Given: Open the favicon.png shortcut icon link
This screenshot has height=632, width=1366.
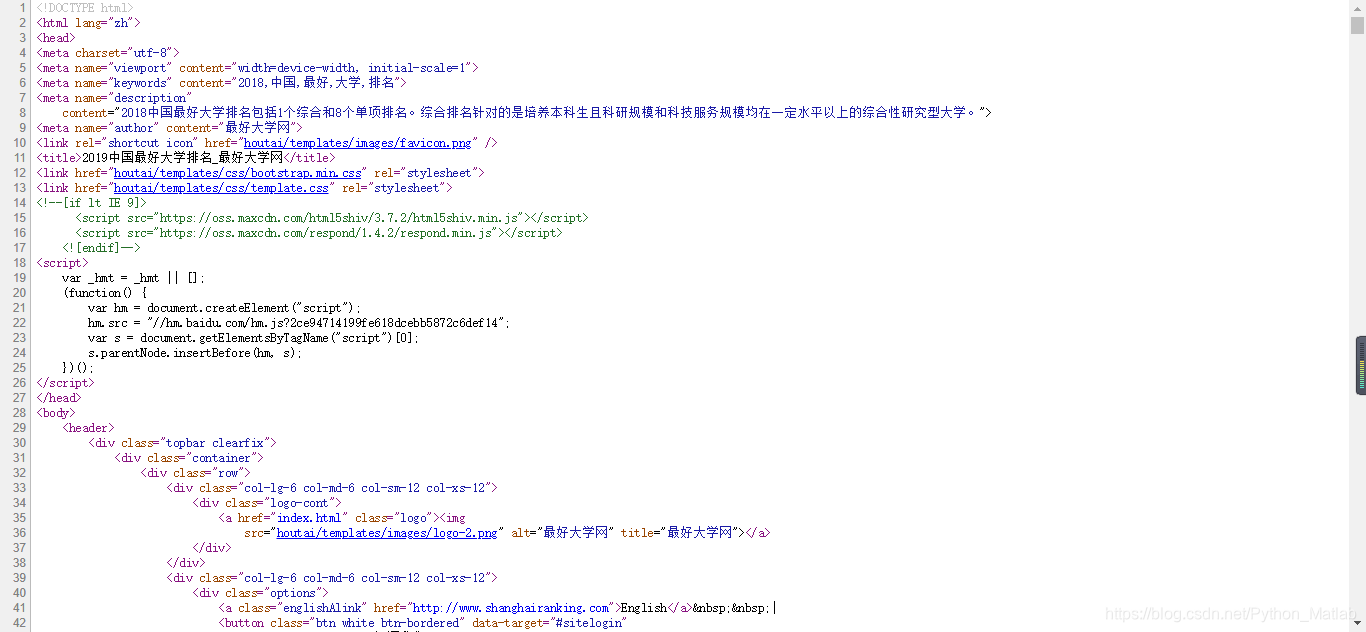Looking at the screenshot, I should [x=356, y=142].
